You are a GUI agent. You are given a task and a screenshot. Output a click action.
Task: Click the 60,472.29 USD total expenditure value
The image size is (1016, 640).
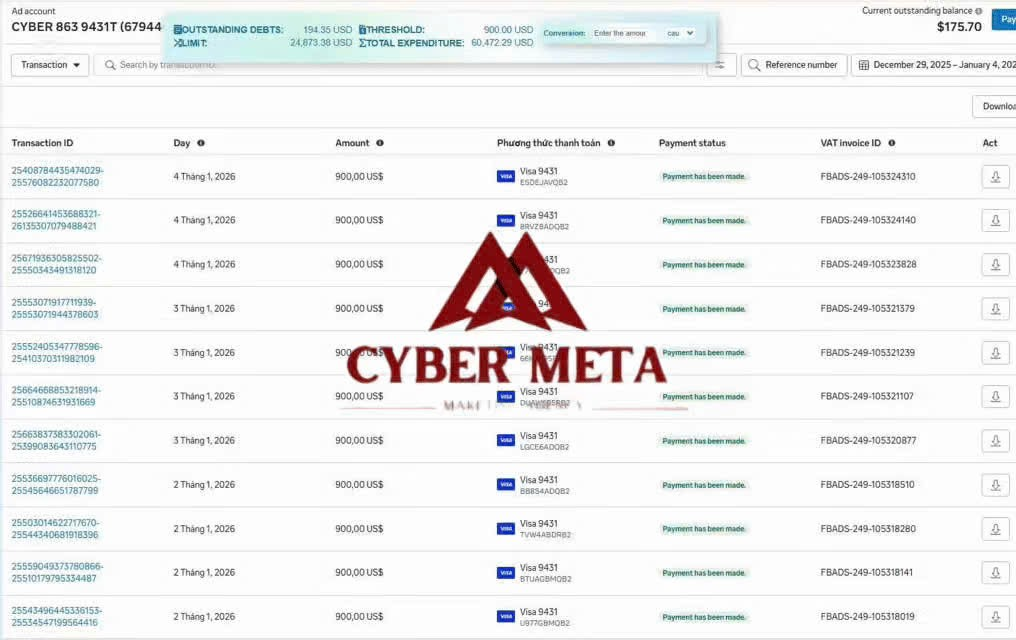[502, 43]
